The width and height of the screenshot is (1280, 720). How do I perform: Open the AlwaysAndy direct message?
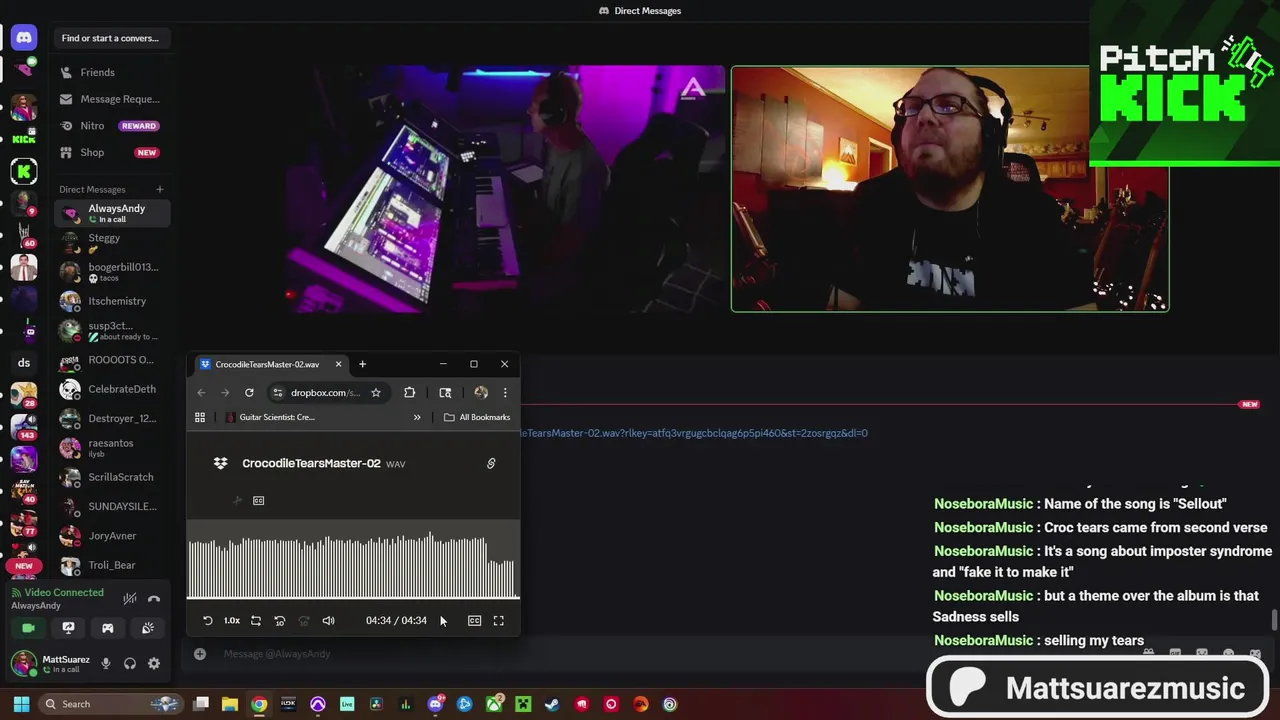coord(111,213)
